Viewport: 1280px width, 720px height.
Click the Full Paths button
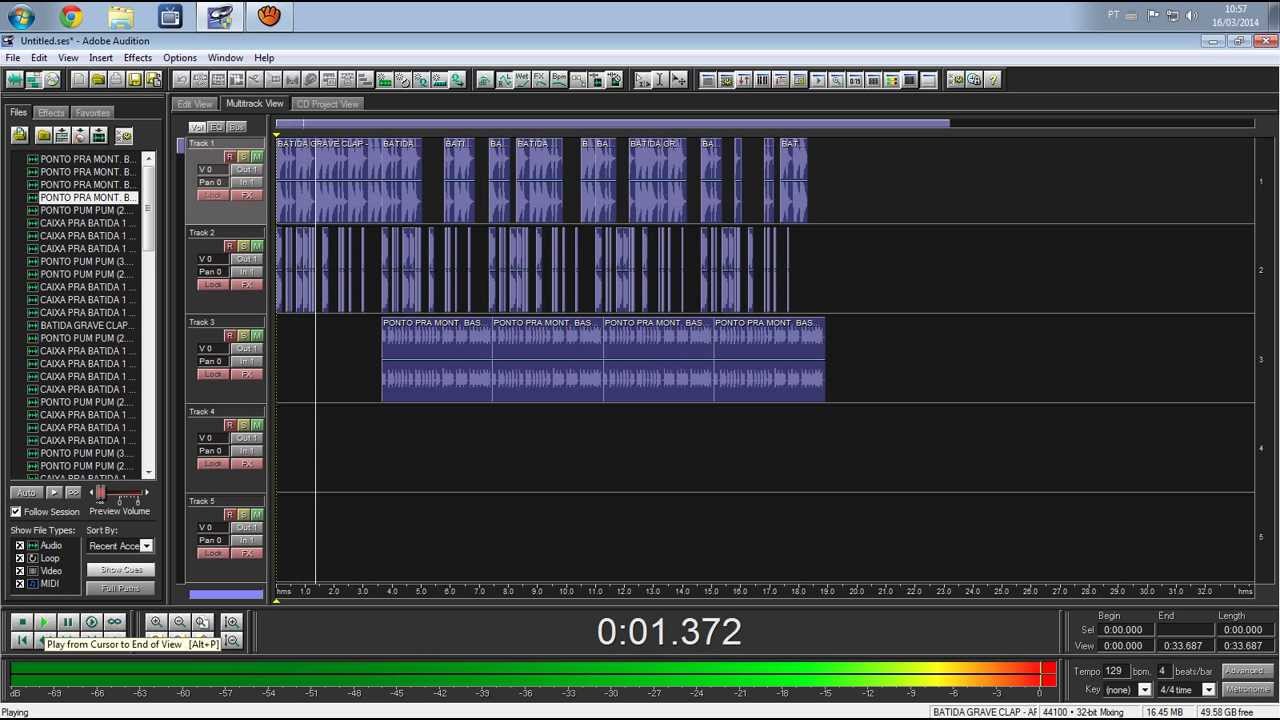click(121, 588)
